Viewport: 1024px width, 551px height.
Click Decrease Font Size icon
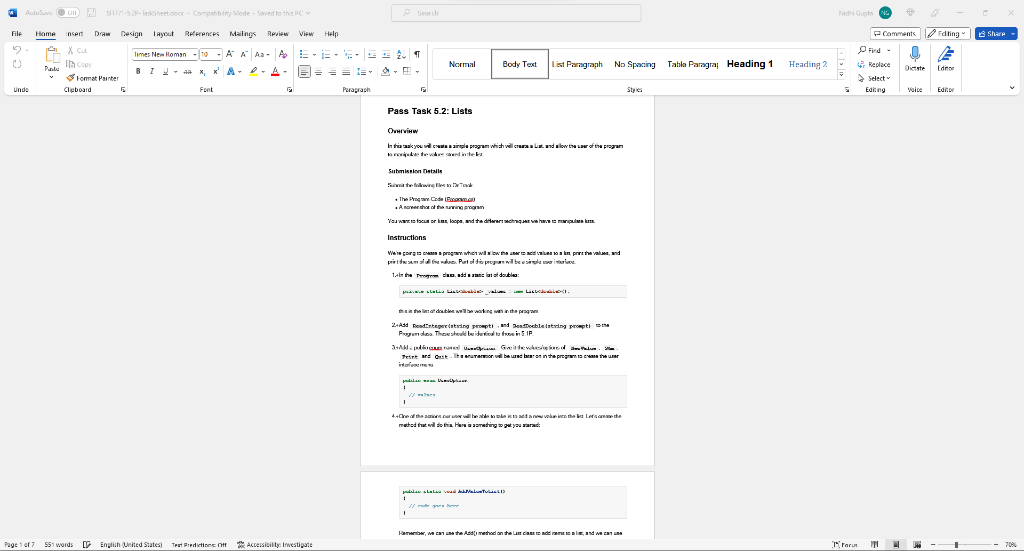coord(244,54)
